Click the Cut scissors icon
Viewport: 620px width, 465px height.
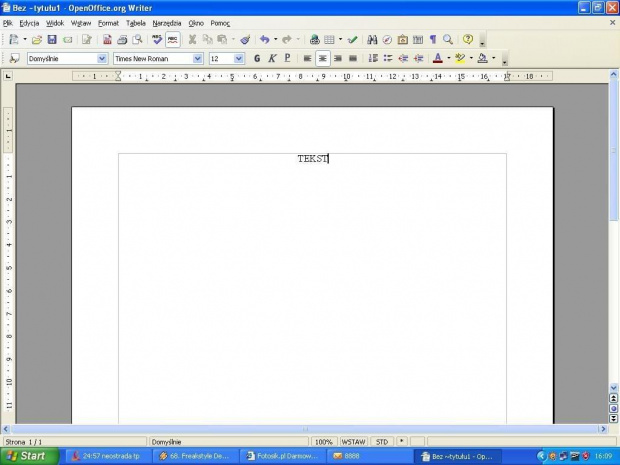tap(192, 40)
